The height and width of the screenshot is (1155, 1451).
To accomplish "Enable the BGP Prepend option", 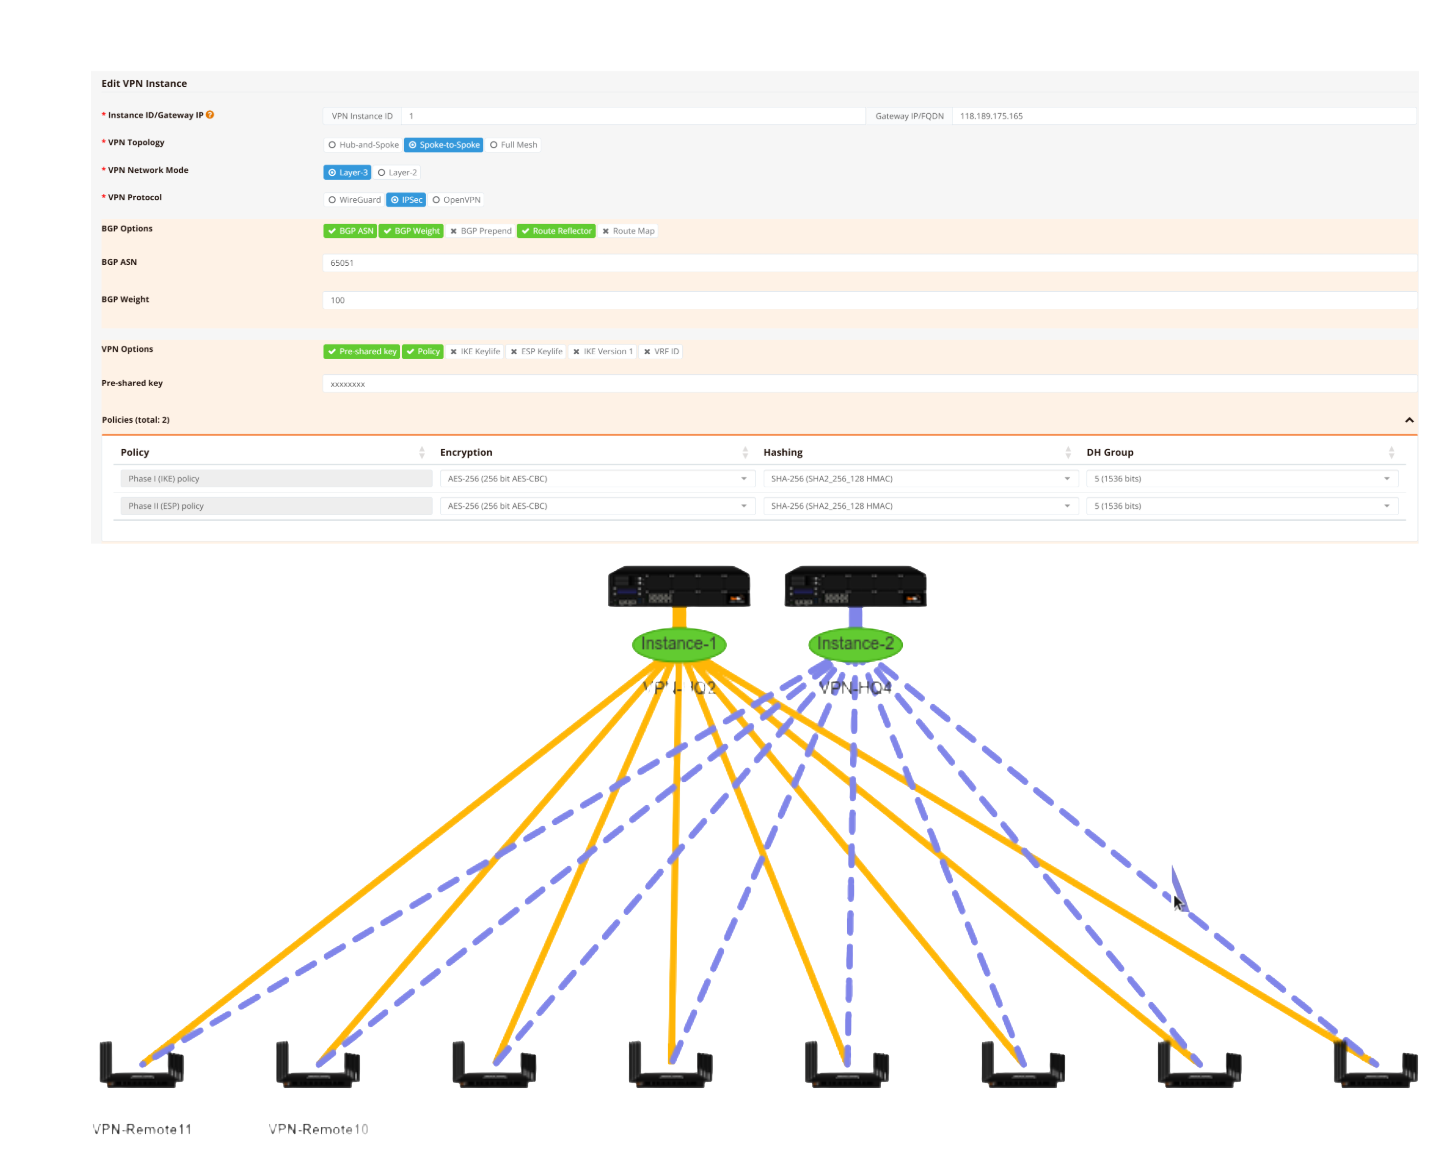I will click(x=481, y=231).
